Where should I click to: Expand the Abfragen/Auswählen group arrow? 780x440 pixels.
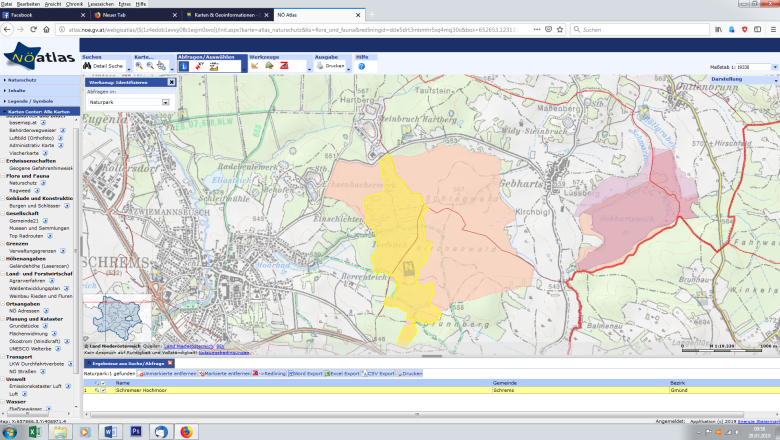point(244,69)
